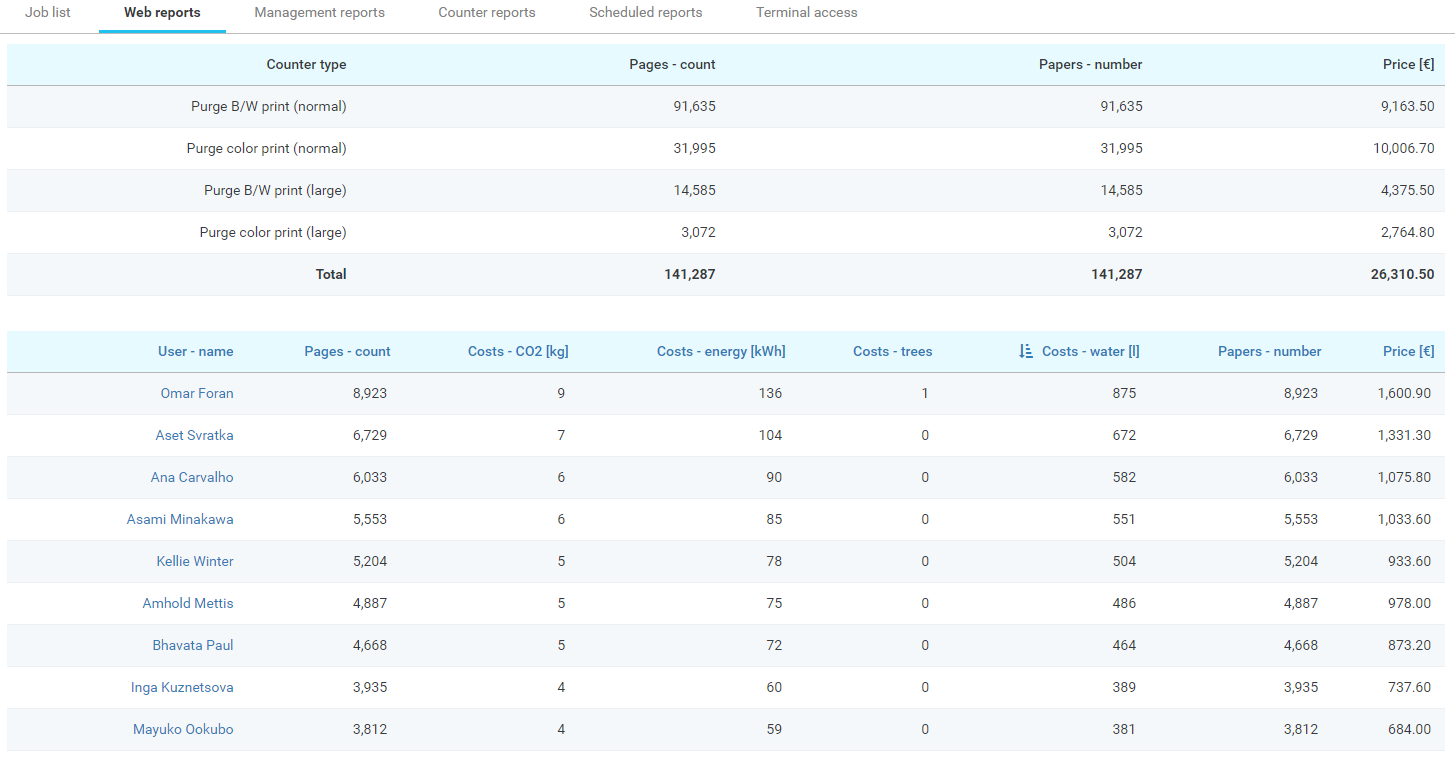Viewport: 1455px width, 758px height.
Task: Click the Ana Carvalho user name
Action: click(x=192, y=477)
